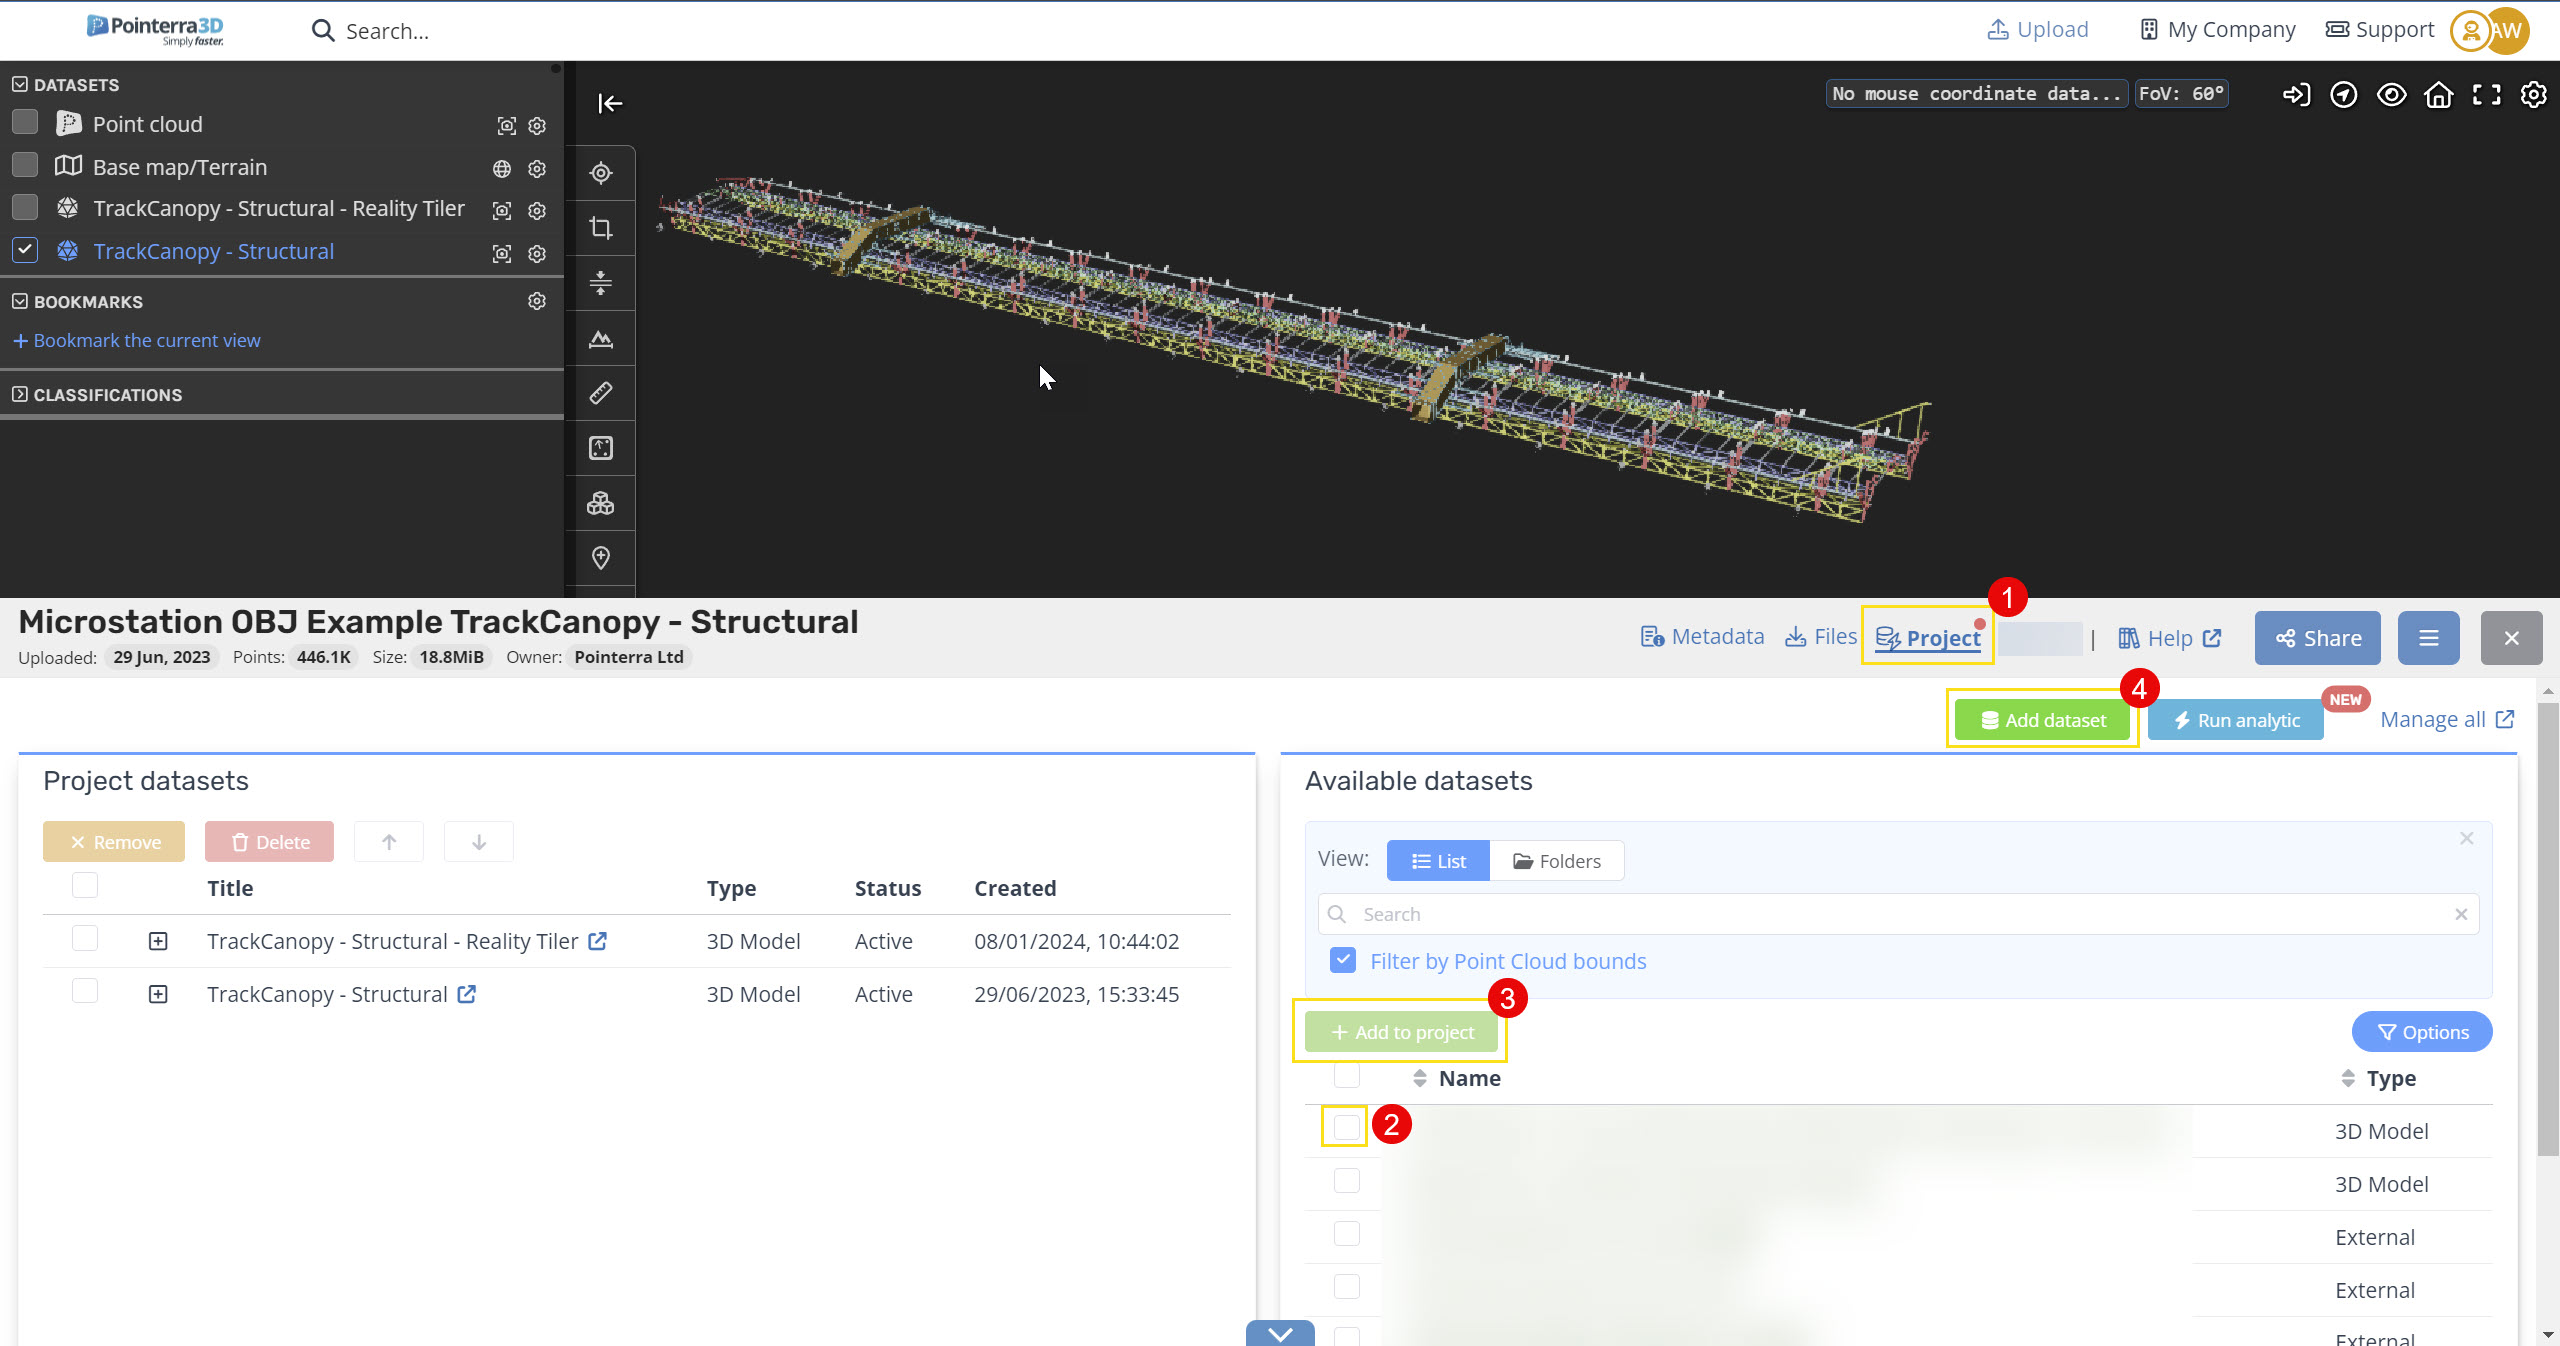Viewport: 2560px width, 1346px height.
Task: Activate the clipping plane tool
Action: tap(601, 283)
